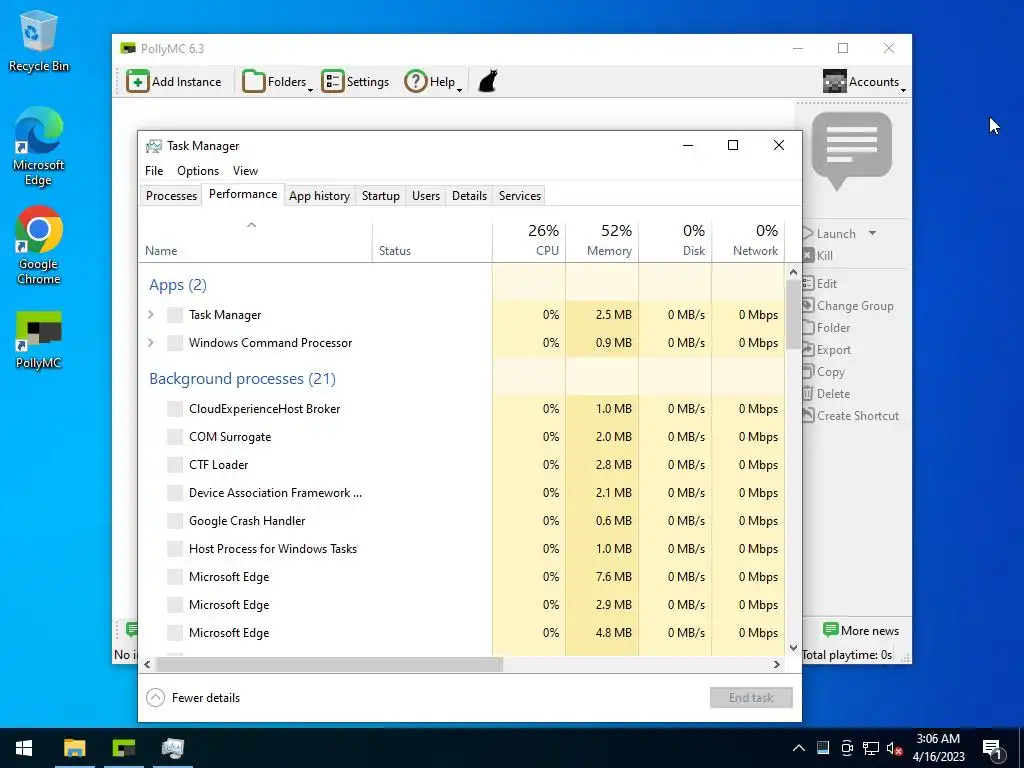Screen dimensions: 1024x768
Task: Sort by the CPU column header
Action: click(x=530, y=242)
